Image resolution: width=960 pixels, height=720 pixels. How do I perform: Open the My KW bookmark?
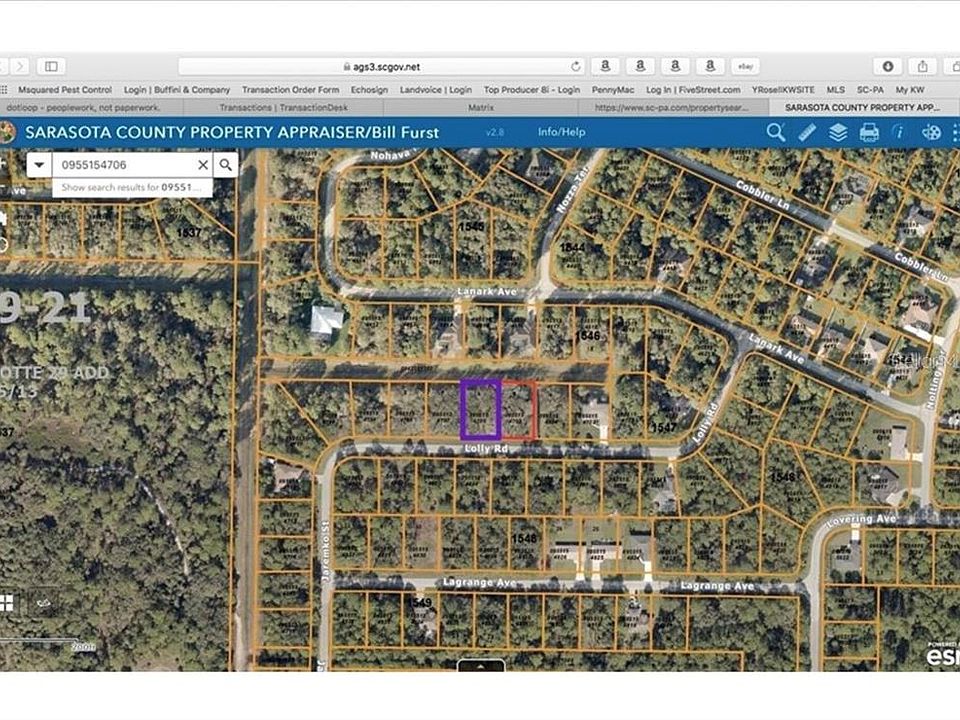[910, 89]
